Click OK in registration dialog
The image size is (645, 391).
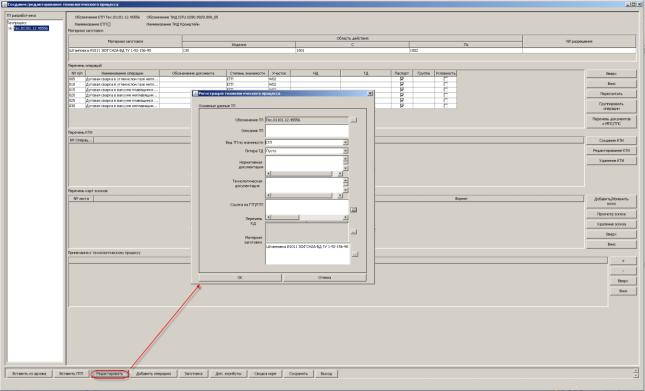[x=240, y=278]
